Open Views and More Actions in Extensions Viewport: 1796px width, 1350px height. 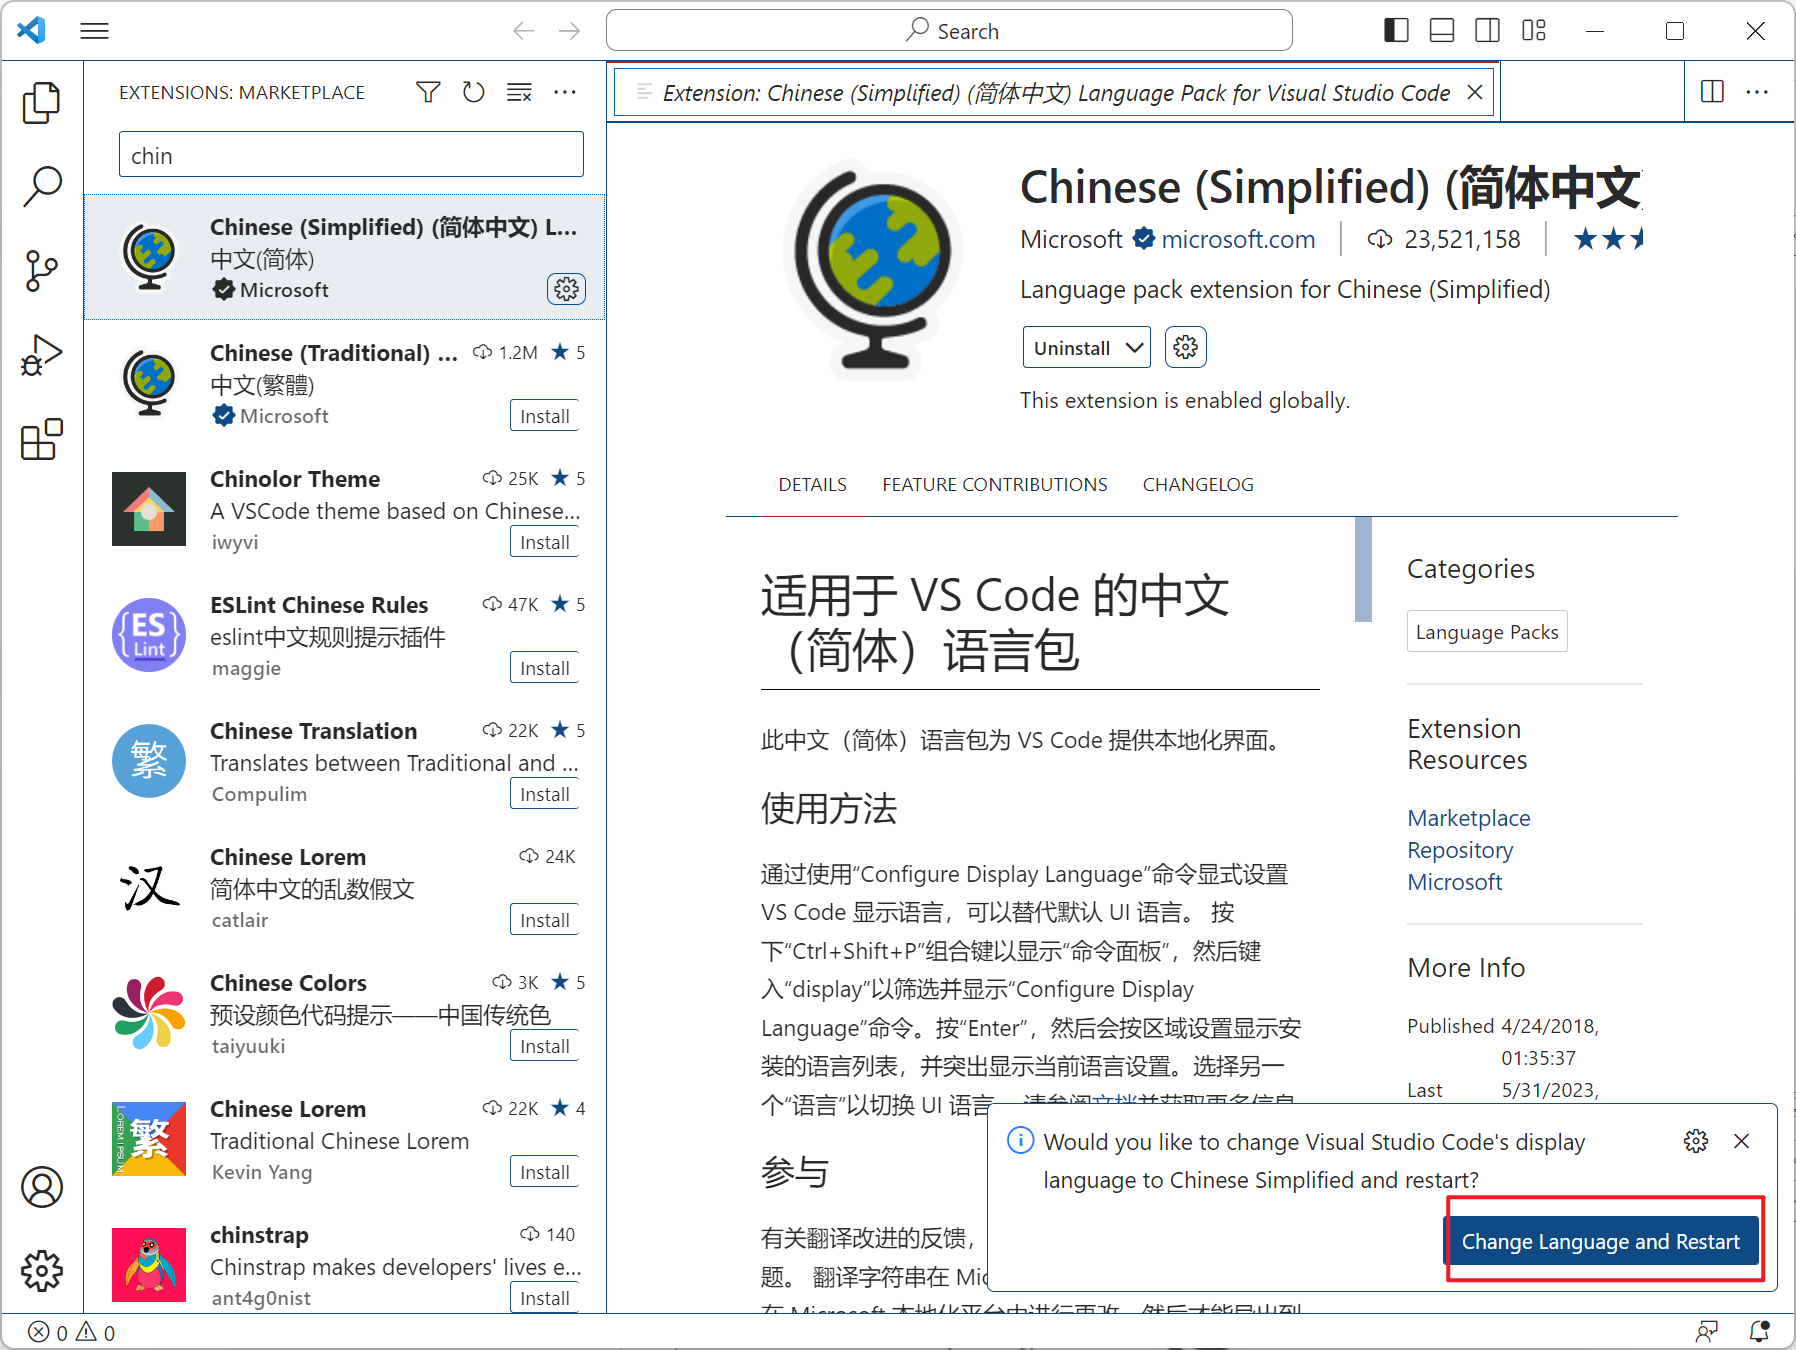click(565, 92)
